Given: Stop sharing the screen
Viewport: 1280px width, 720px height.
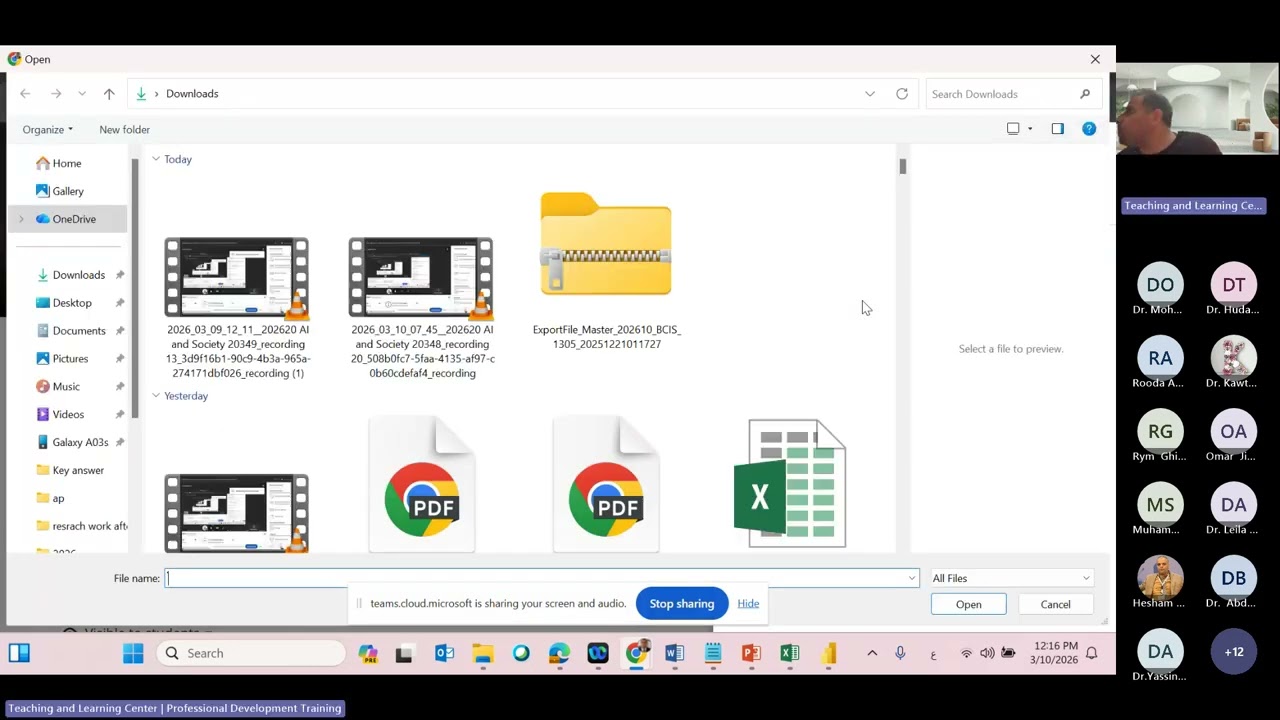Looking at the screenshot, I should (682, 604).
